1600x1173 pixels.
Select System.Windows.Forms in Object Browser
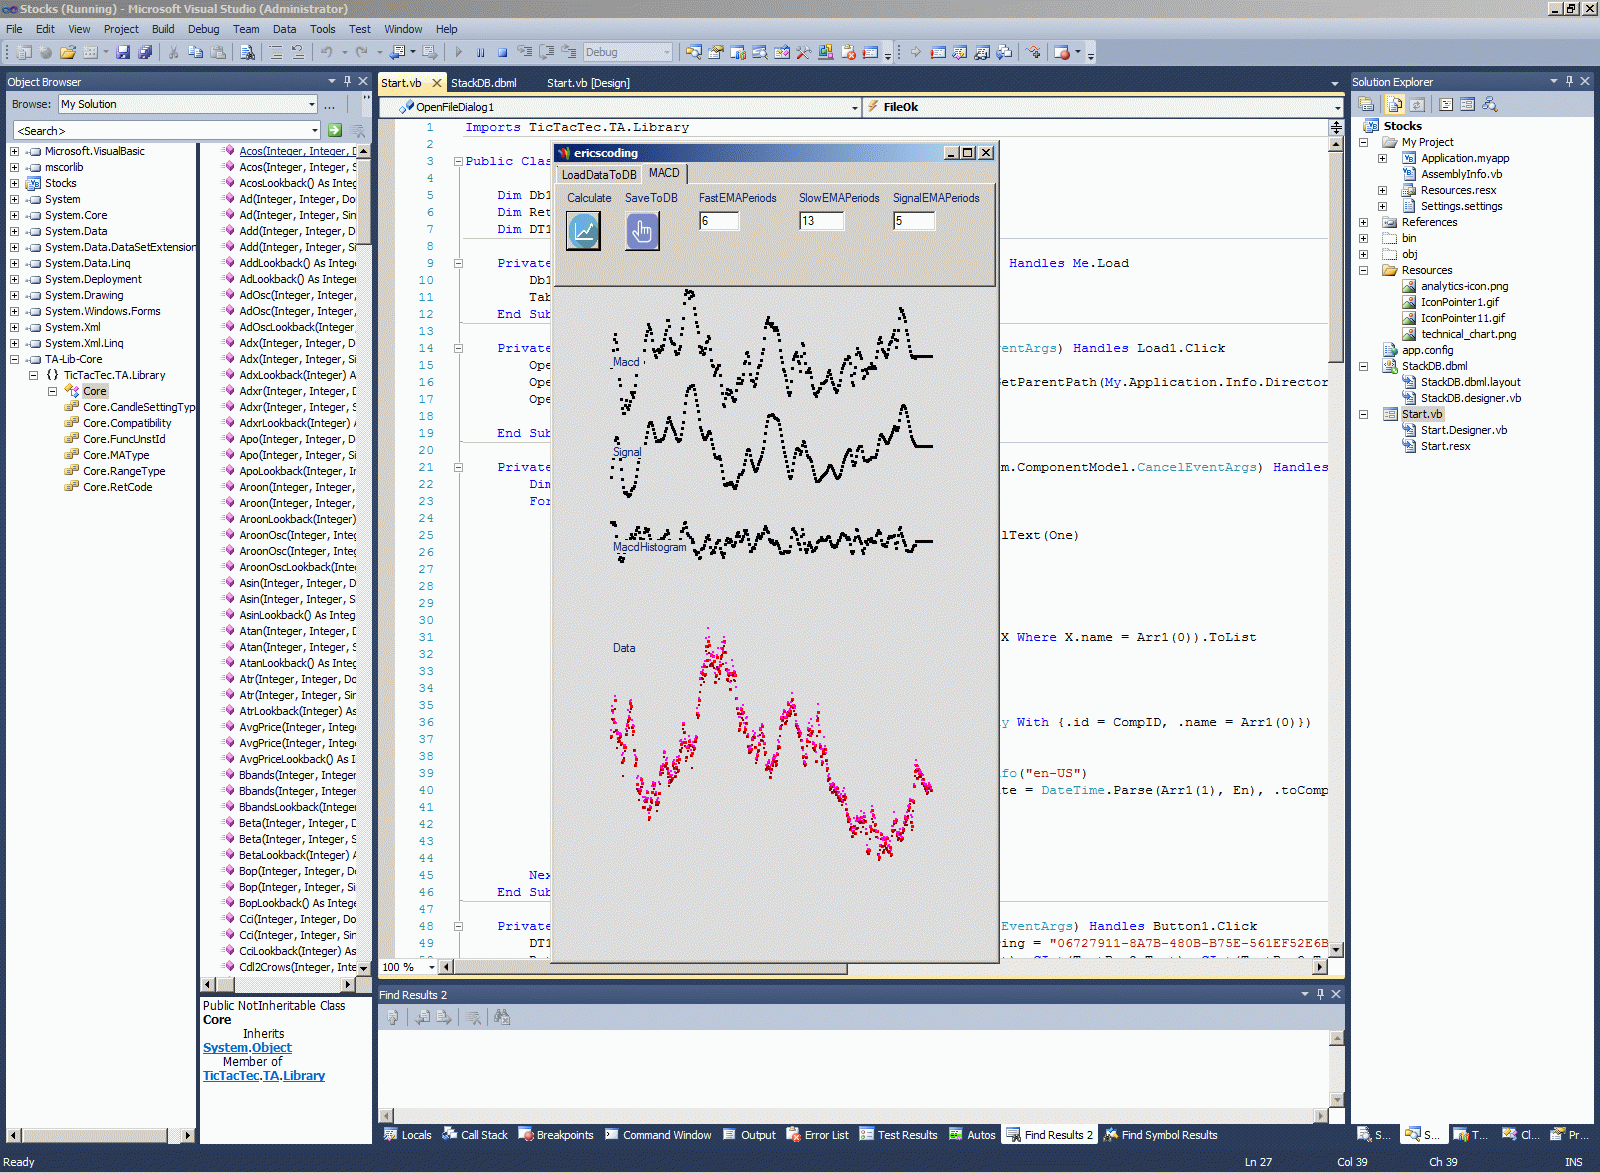tap(102, 311)
